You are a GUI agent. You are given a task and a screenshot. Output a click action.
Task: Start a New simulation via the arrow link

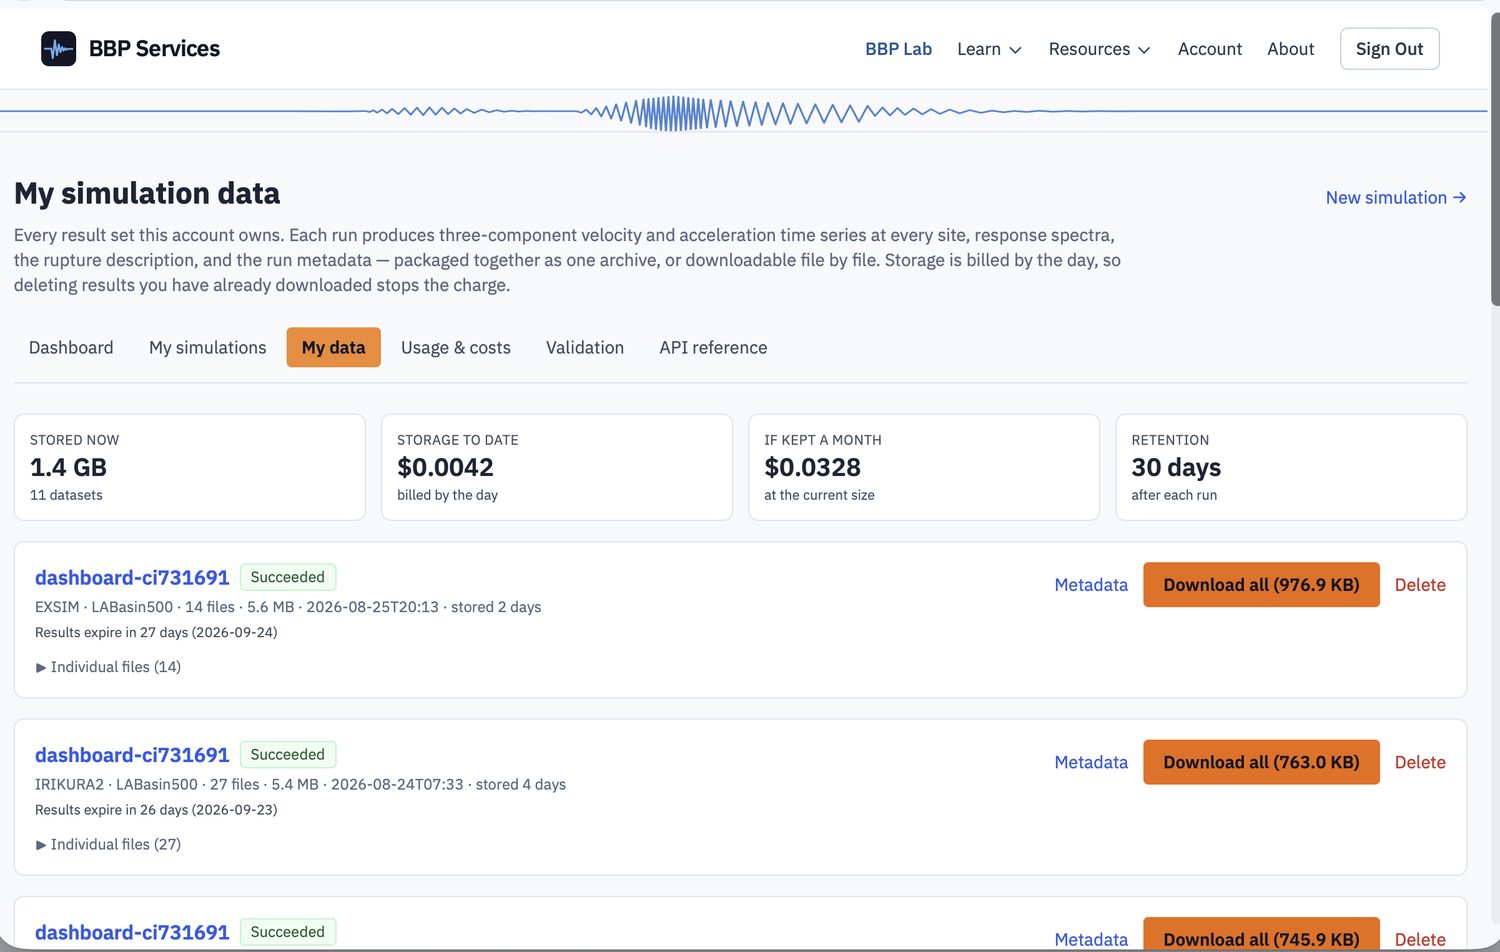tap(1396, 197)
